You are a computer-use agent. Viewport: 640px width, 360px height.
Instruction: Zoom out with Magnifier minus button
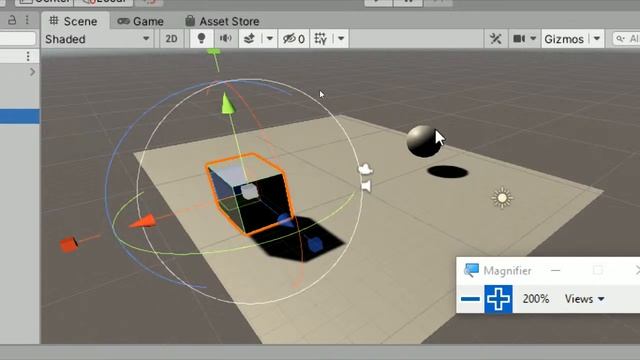pyautogui.click(x=470, y=299)
